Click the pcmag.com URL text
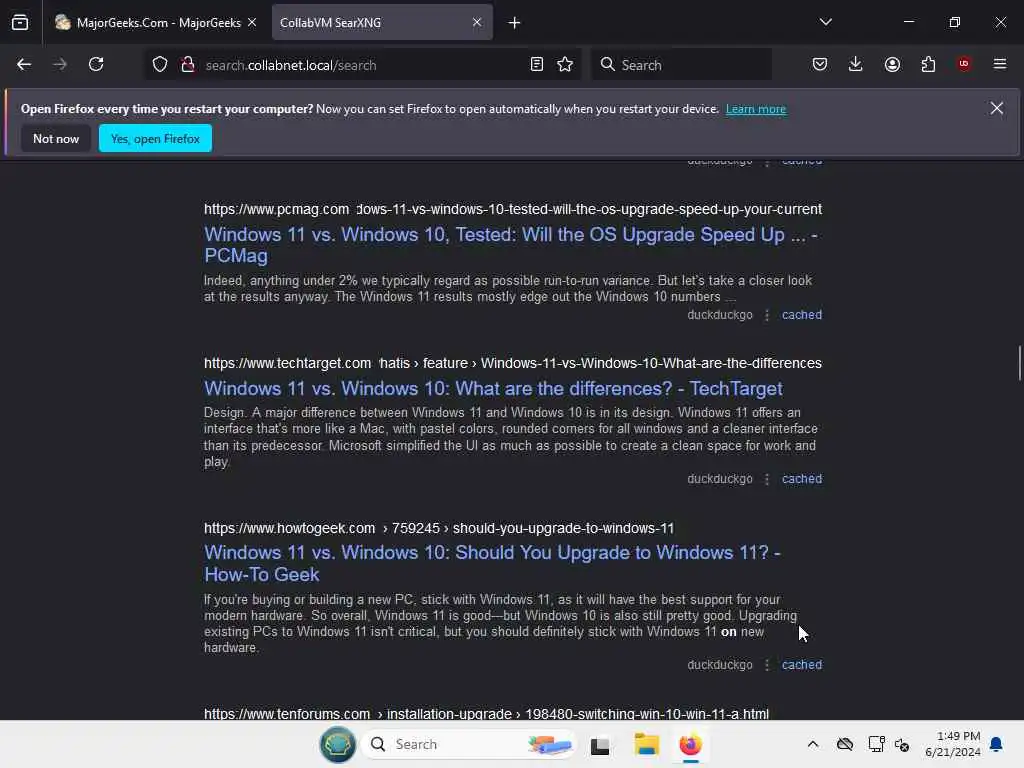The image size is (1024, 768). tap(513, 209)
